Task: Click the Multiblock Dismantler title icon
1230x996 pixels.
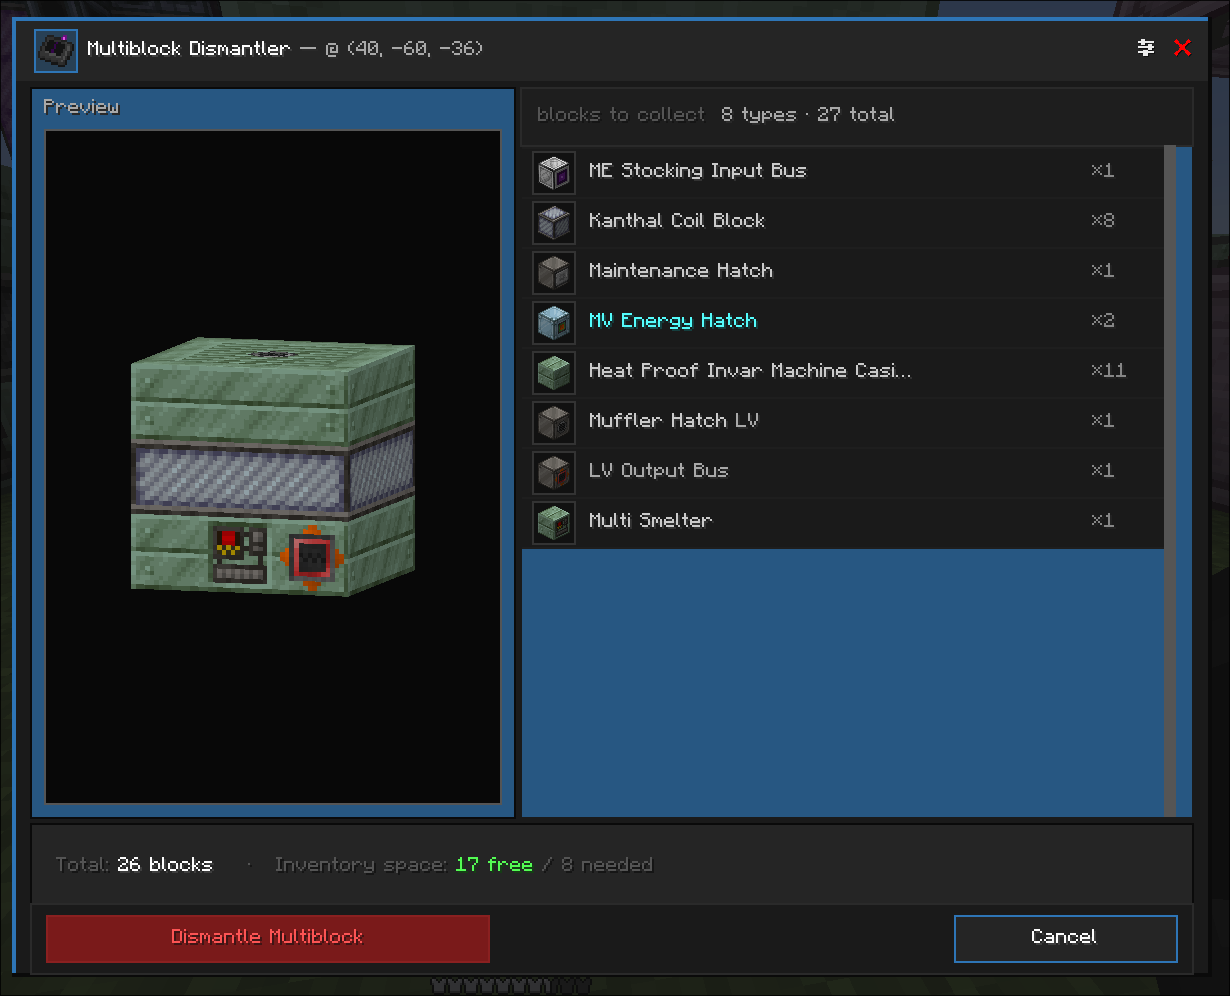Action: click(55, 50)
